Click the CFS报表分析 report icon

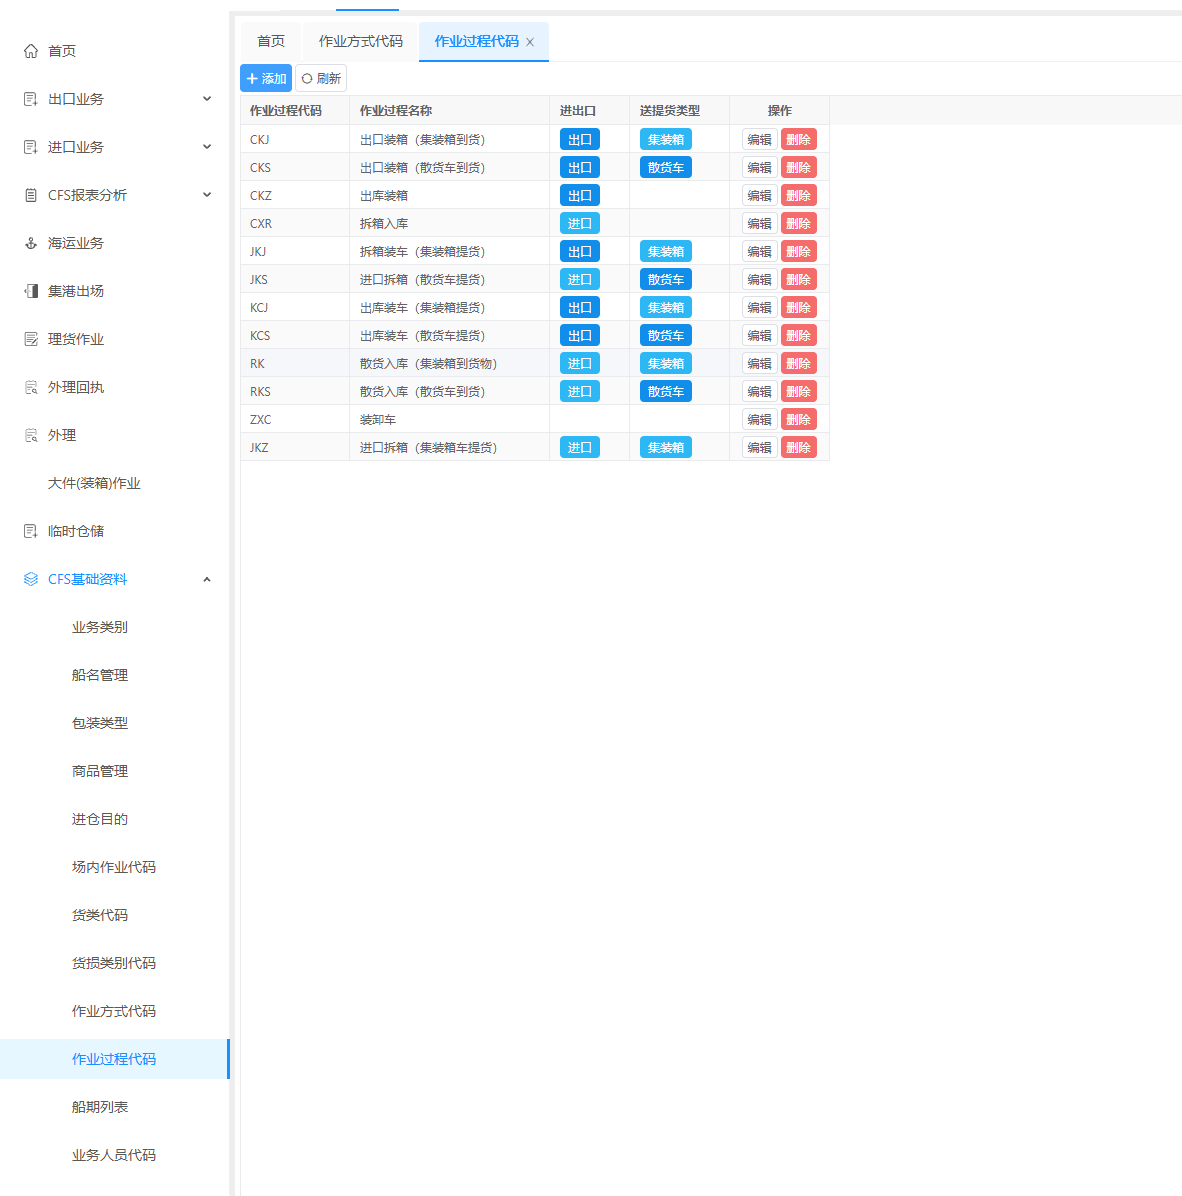pos(31,195)
